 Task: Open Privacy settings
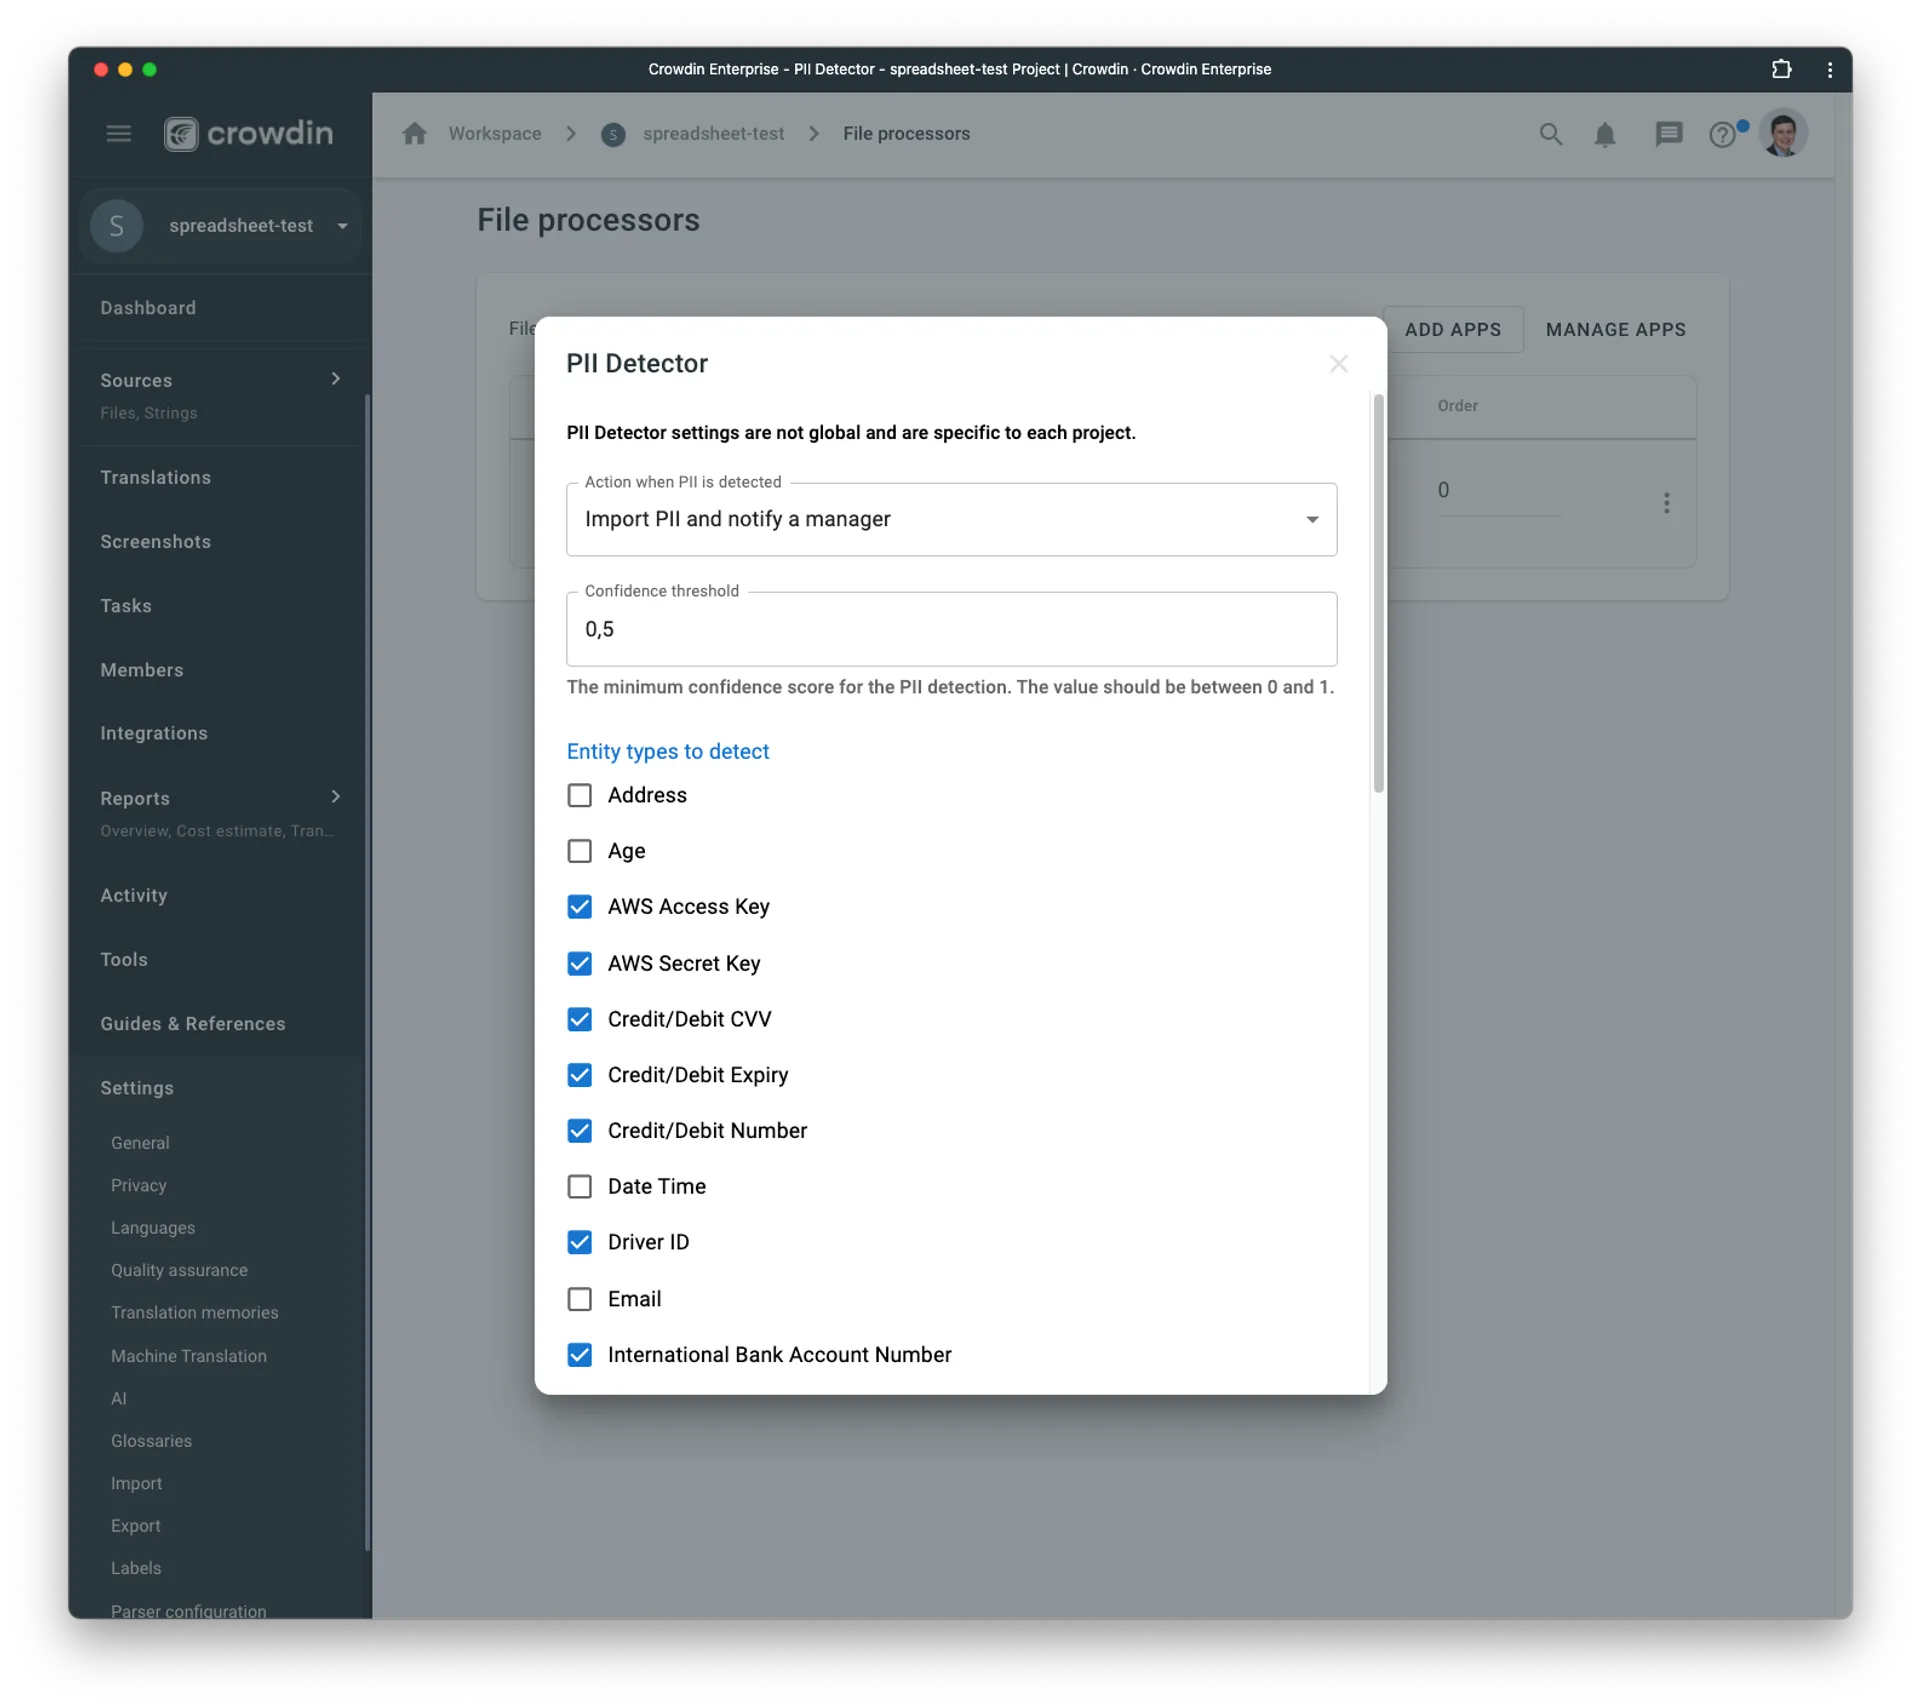pyautogui.click(x=139, y=1185)
